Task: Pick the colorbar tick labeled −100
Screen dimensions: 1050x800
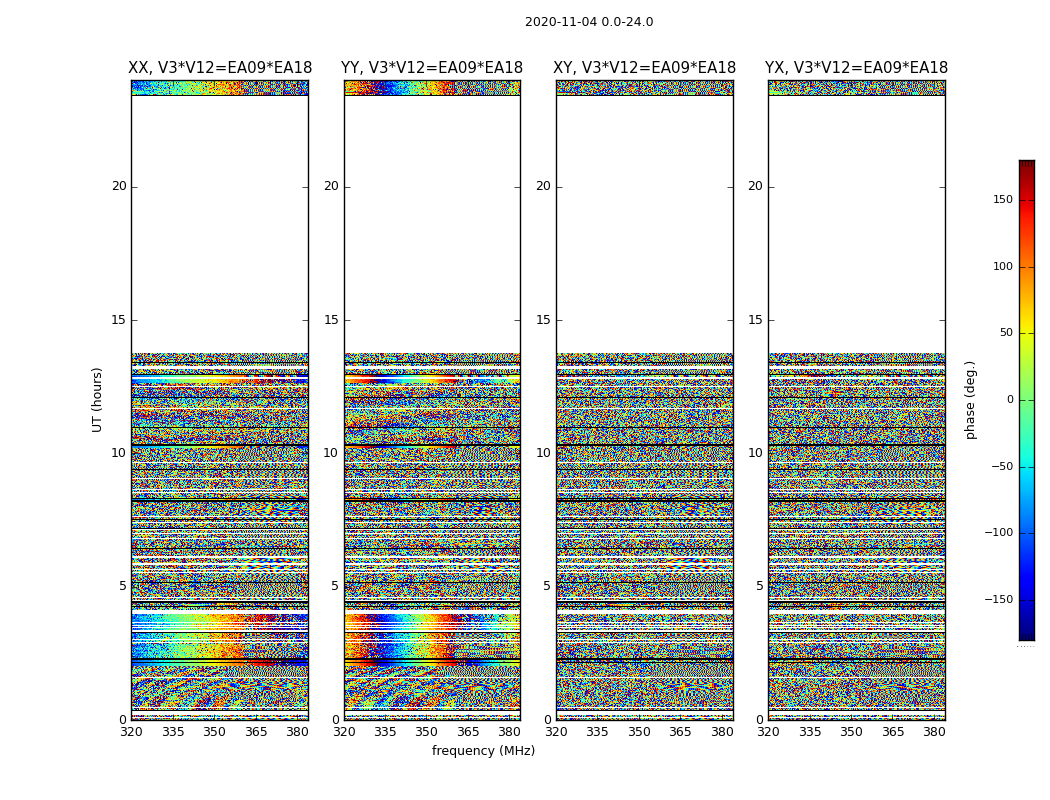Action: click(x=998, y=532)
